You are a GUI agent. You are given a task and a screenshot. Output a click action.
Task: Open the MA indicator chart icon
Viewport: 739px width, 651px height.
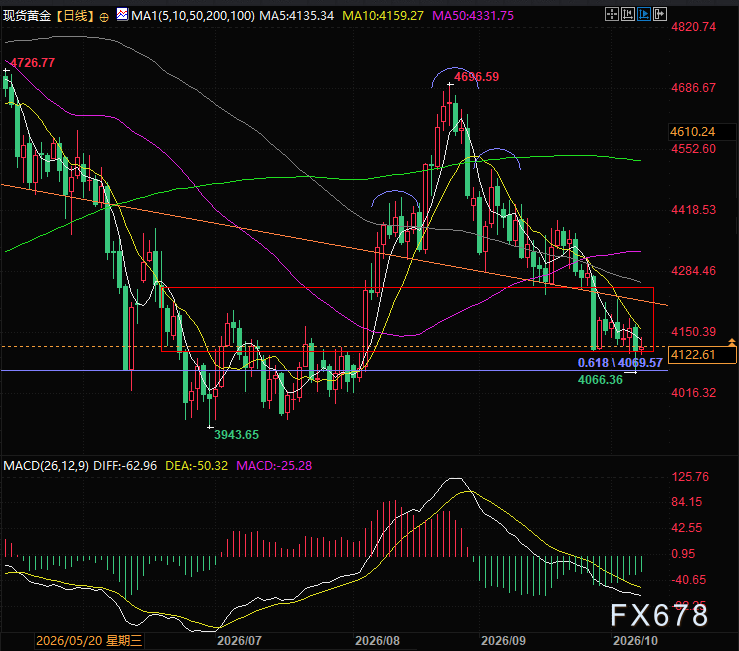click(x=122, y=15)
